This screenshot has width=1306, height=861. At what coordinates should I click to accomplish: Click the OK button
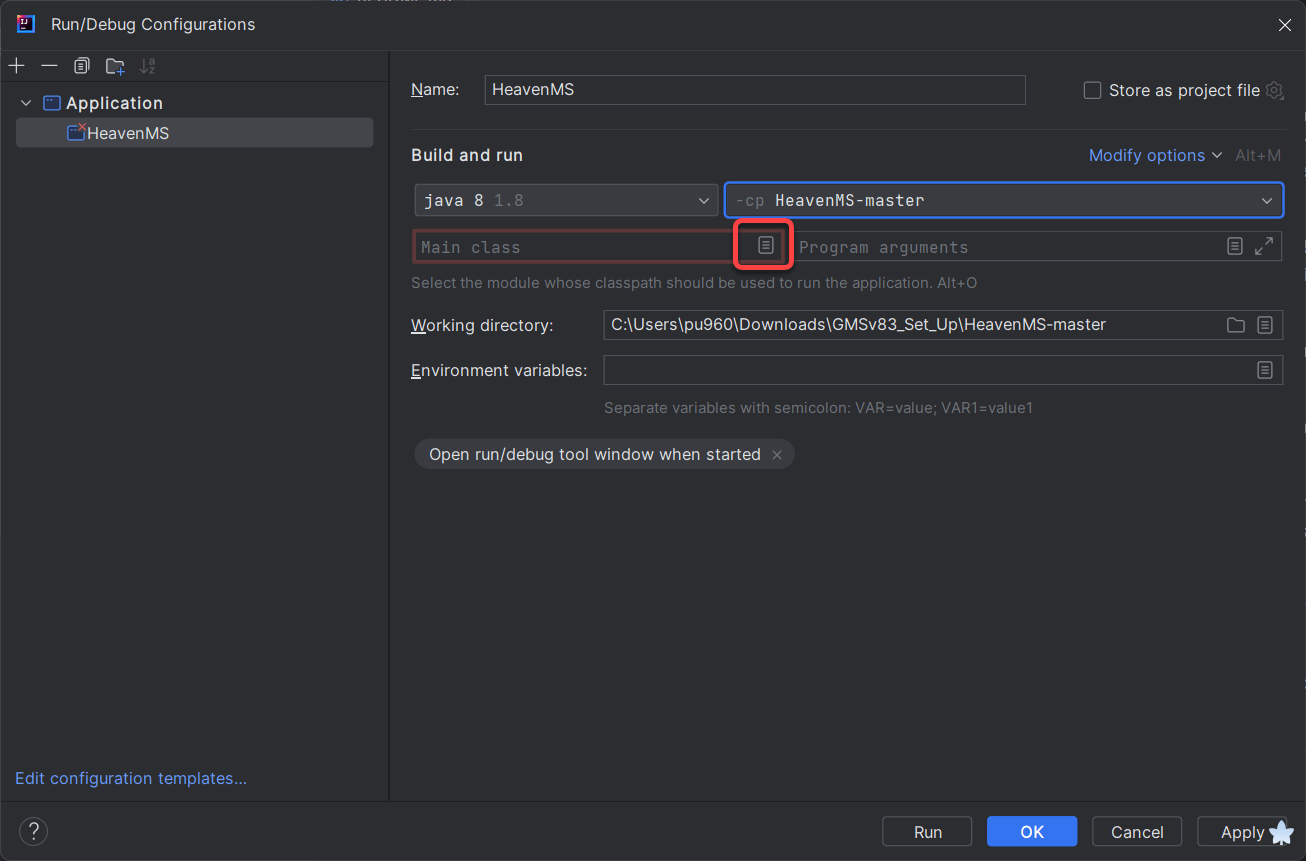pos(1032,832)
